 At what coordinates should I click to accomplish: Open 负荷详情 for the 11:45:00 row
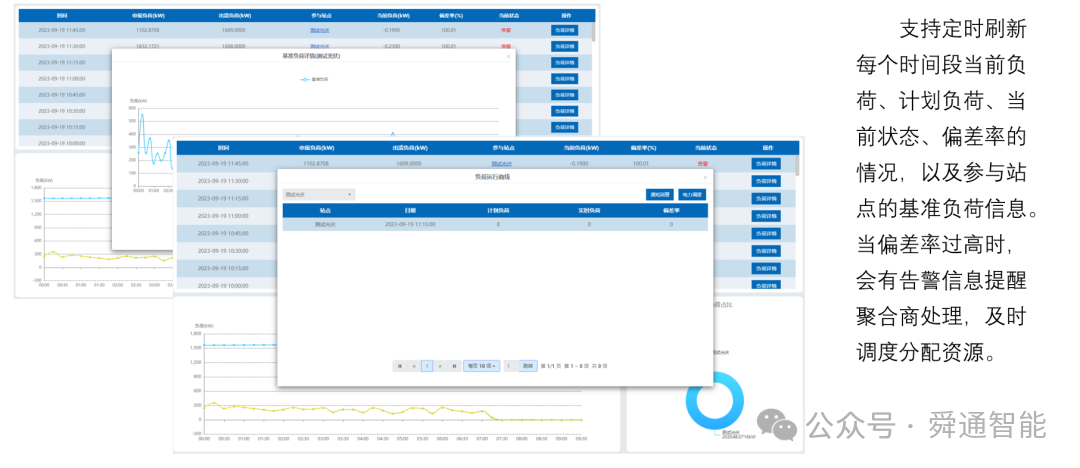[766, 164]
